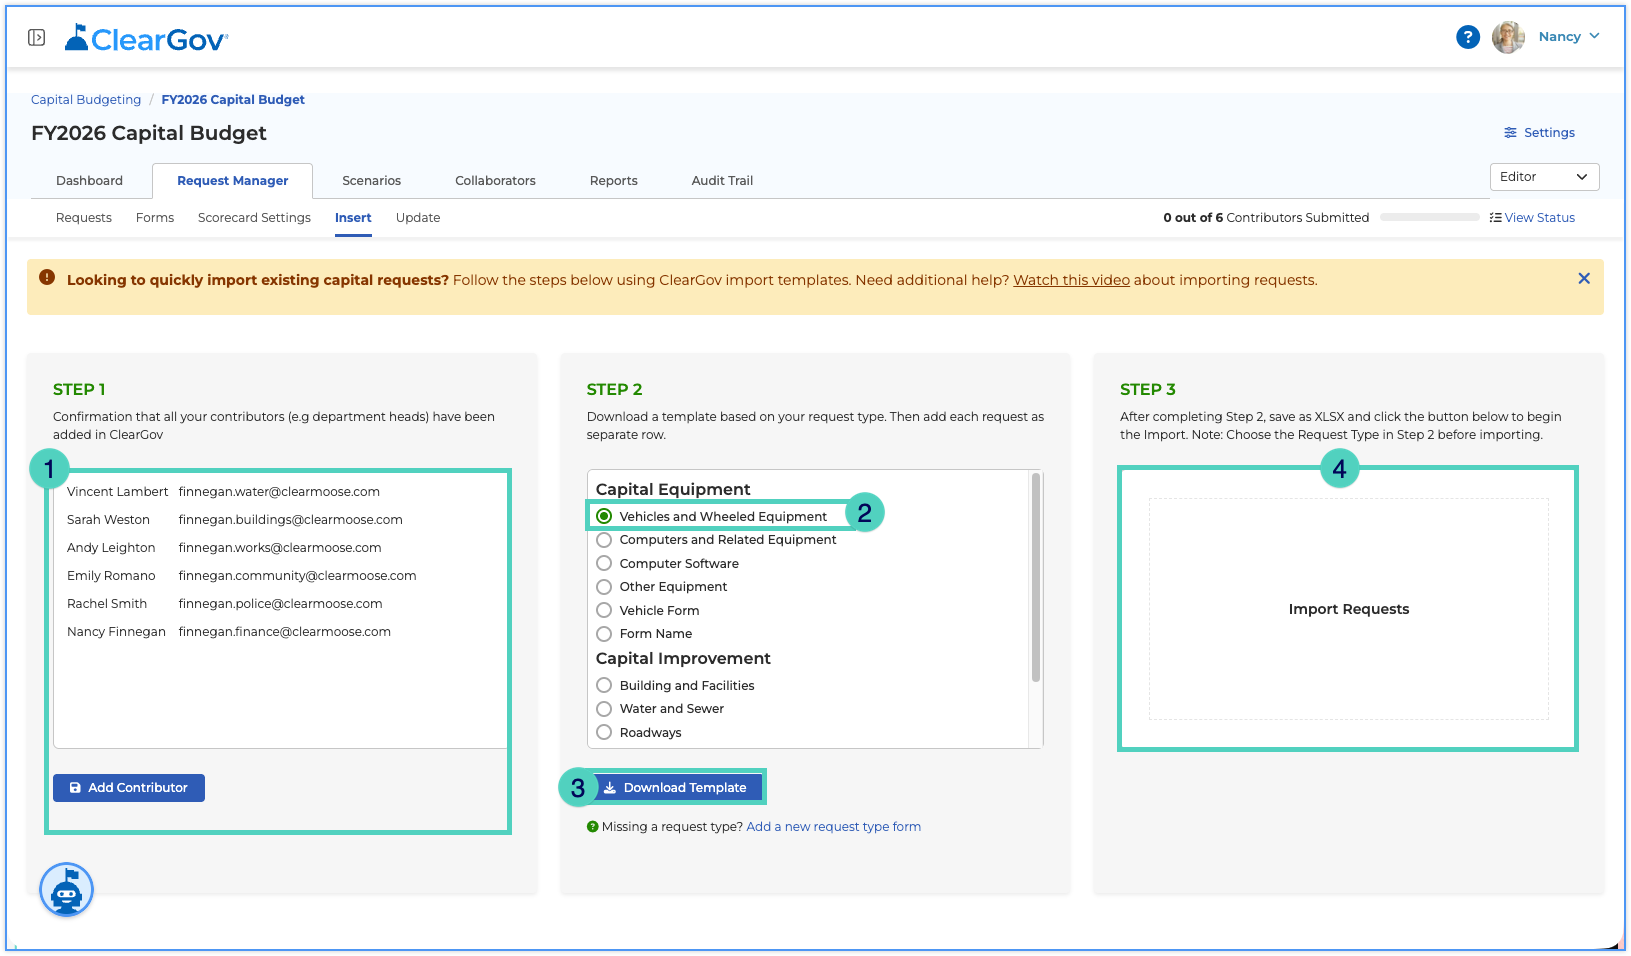Select Water and Sewer radio option
The image size is (1631, 956).
click(604, 709)
